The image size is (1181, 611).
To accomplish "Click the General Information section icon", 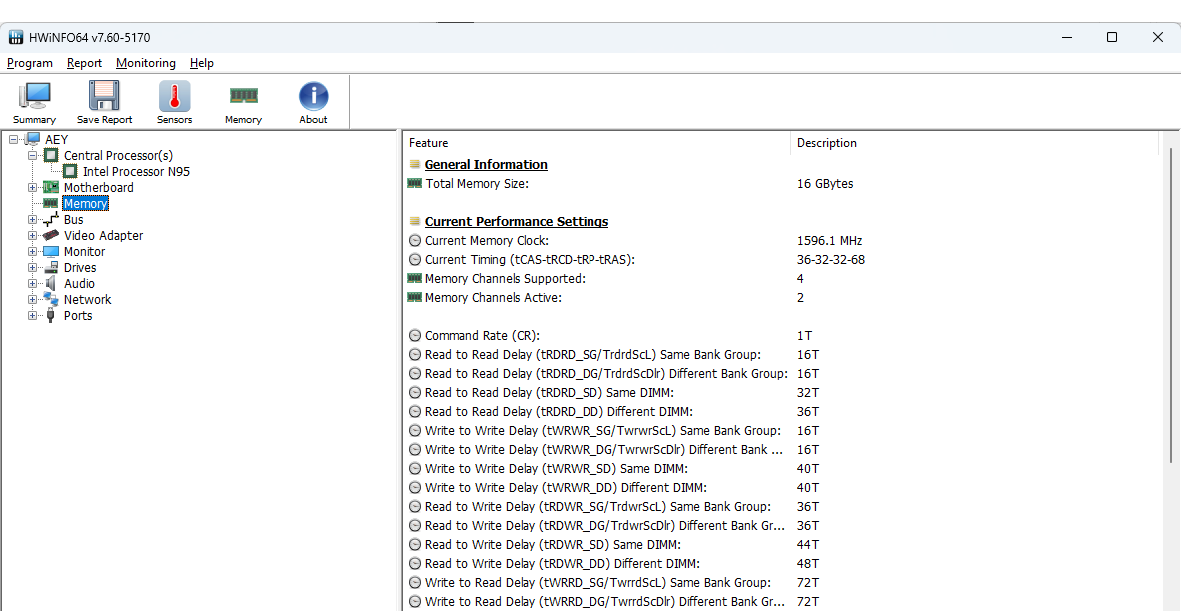I will (414, 164).
